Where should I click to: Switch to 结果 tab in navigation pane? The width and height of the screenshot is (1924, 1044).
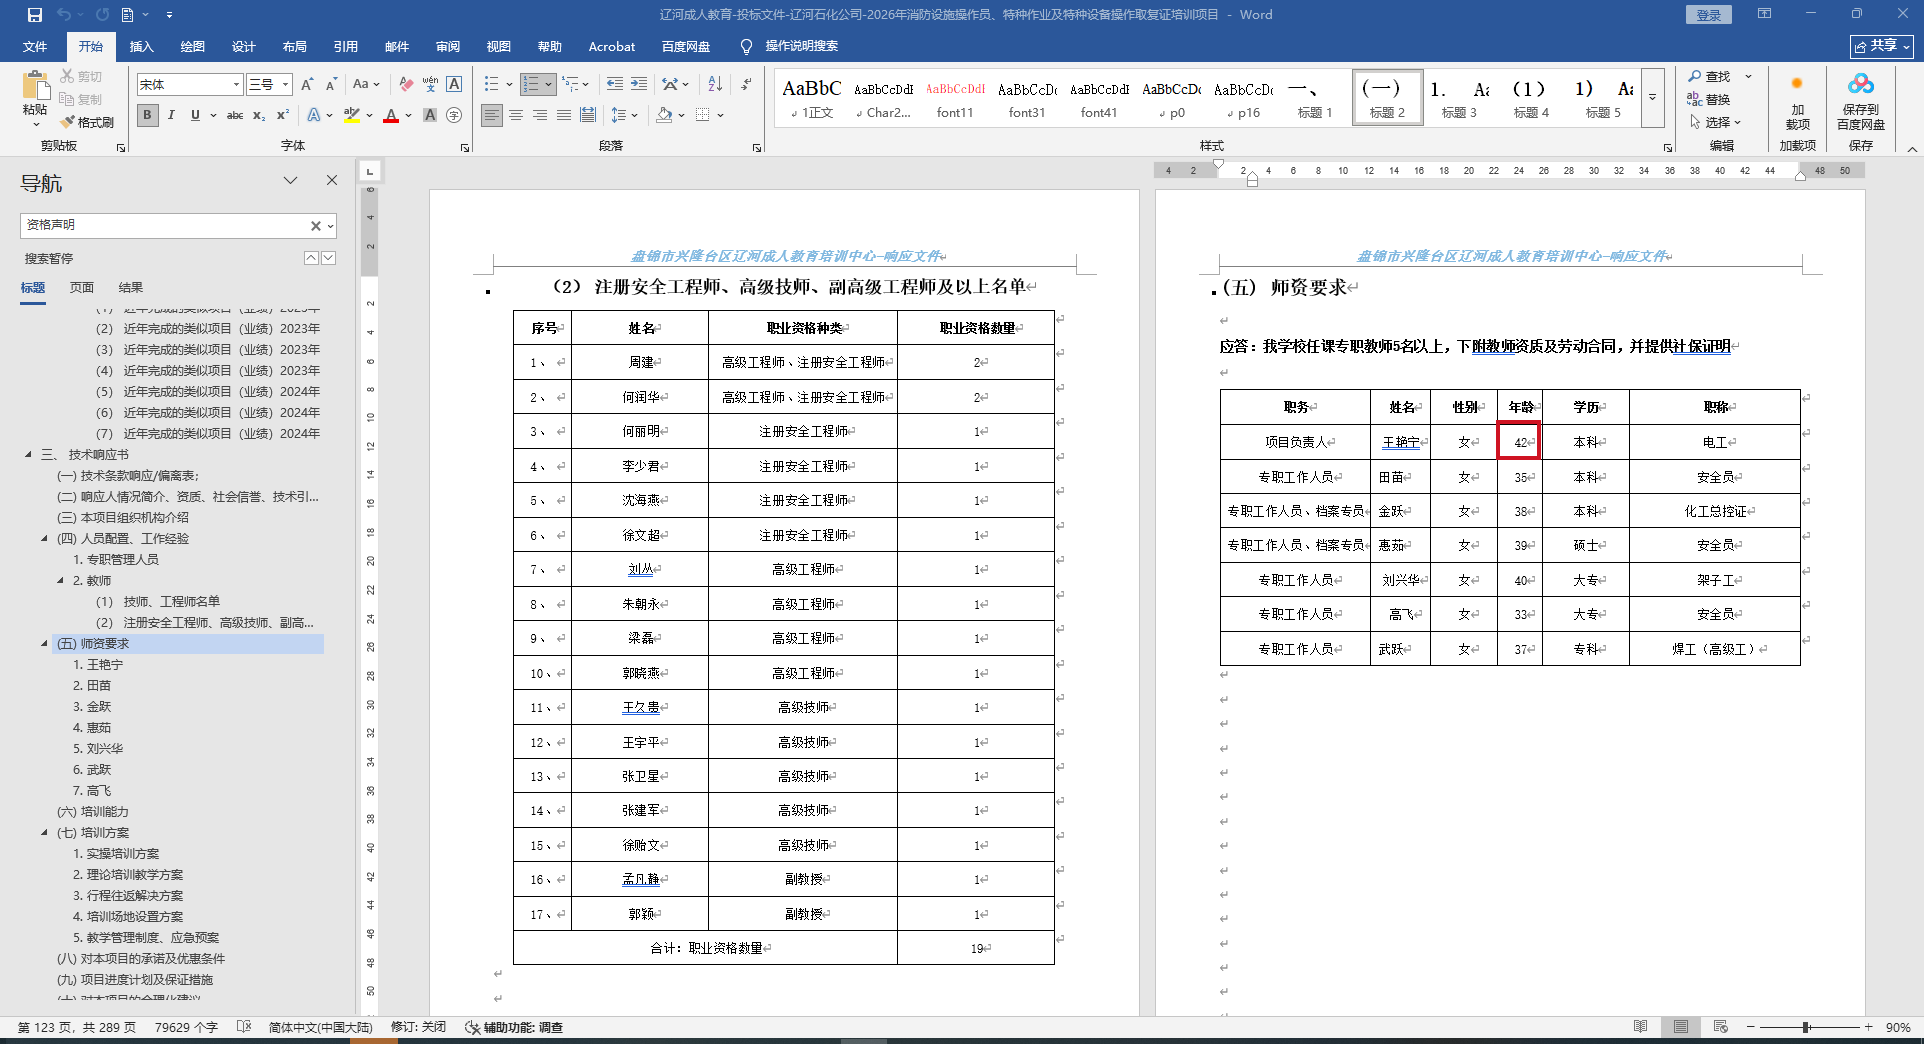(131, 287)
